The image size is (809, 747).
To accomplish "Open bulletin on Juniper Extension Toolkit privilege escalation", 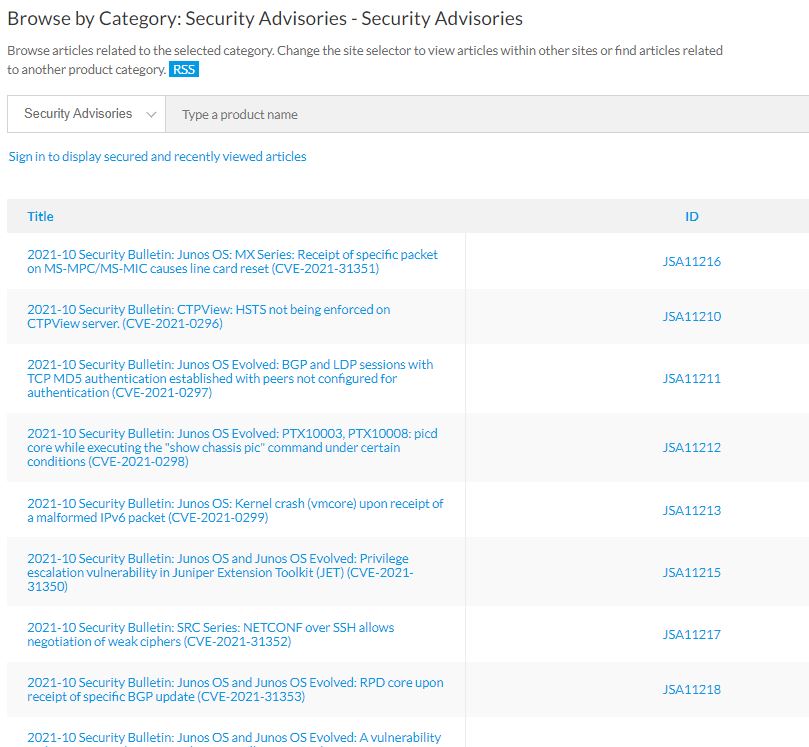I will pyautogui.click(x=220, y=572).
